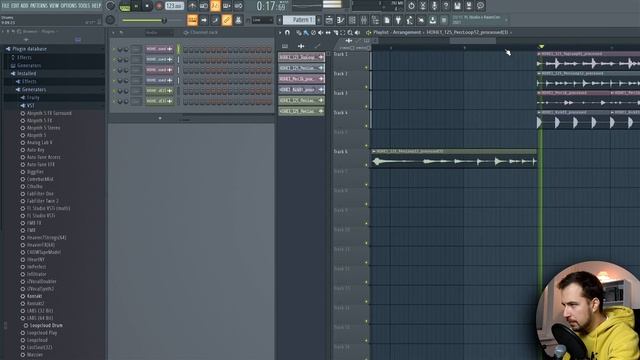Screen dimensions: 640x360
Task: Select Kontakt plugin in browser
Action: tap(34, 296)
